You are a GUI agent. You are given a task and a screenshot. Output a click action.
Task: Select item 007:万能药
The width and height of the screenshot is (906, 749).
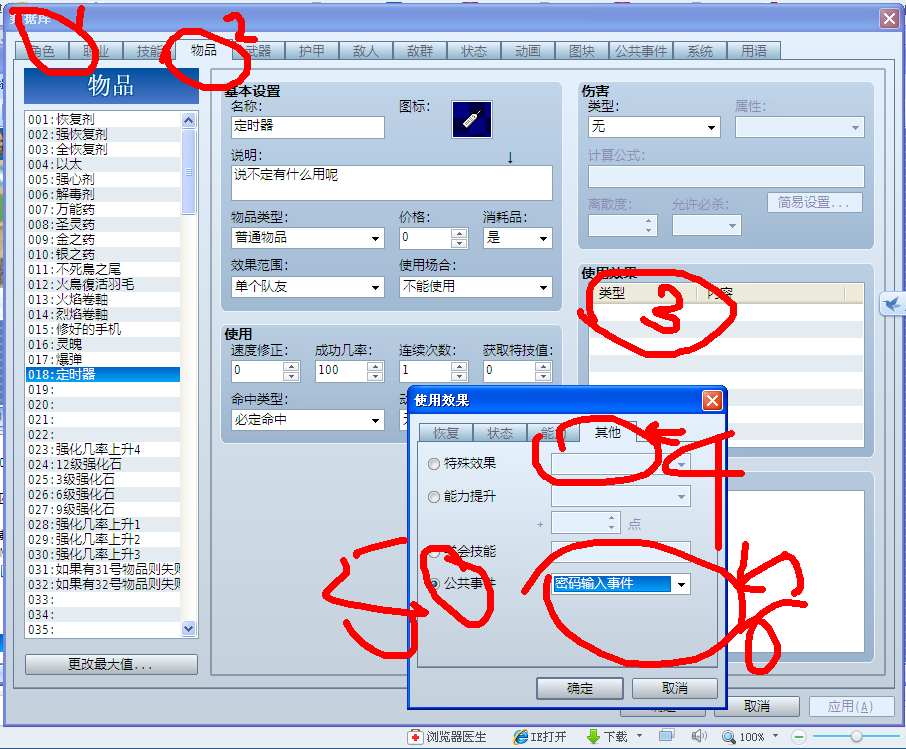click(103, 210)
